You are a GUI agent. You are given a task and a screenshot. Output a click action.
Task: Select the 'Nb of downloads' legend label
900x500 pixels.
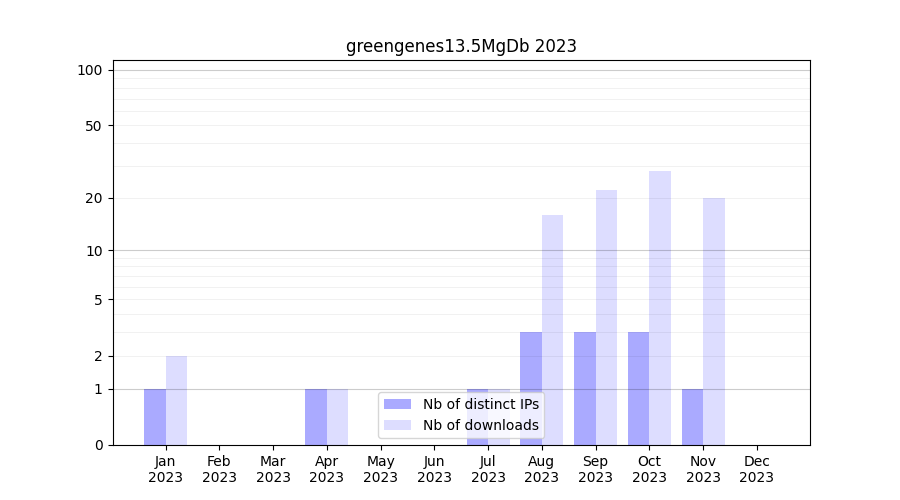[481, 425]
